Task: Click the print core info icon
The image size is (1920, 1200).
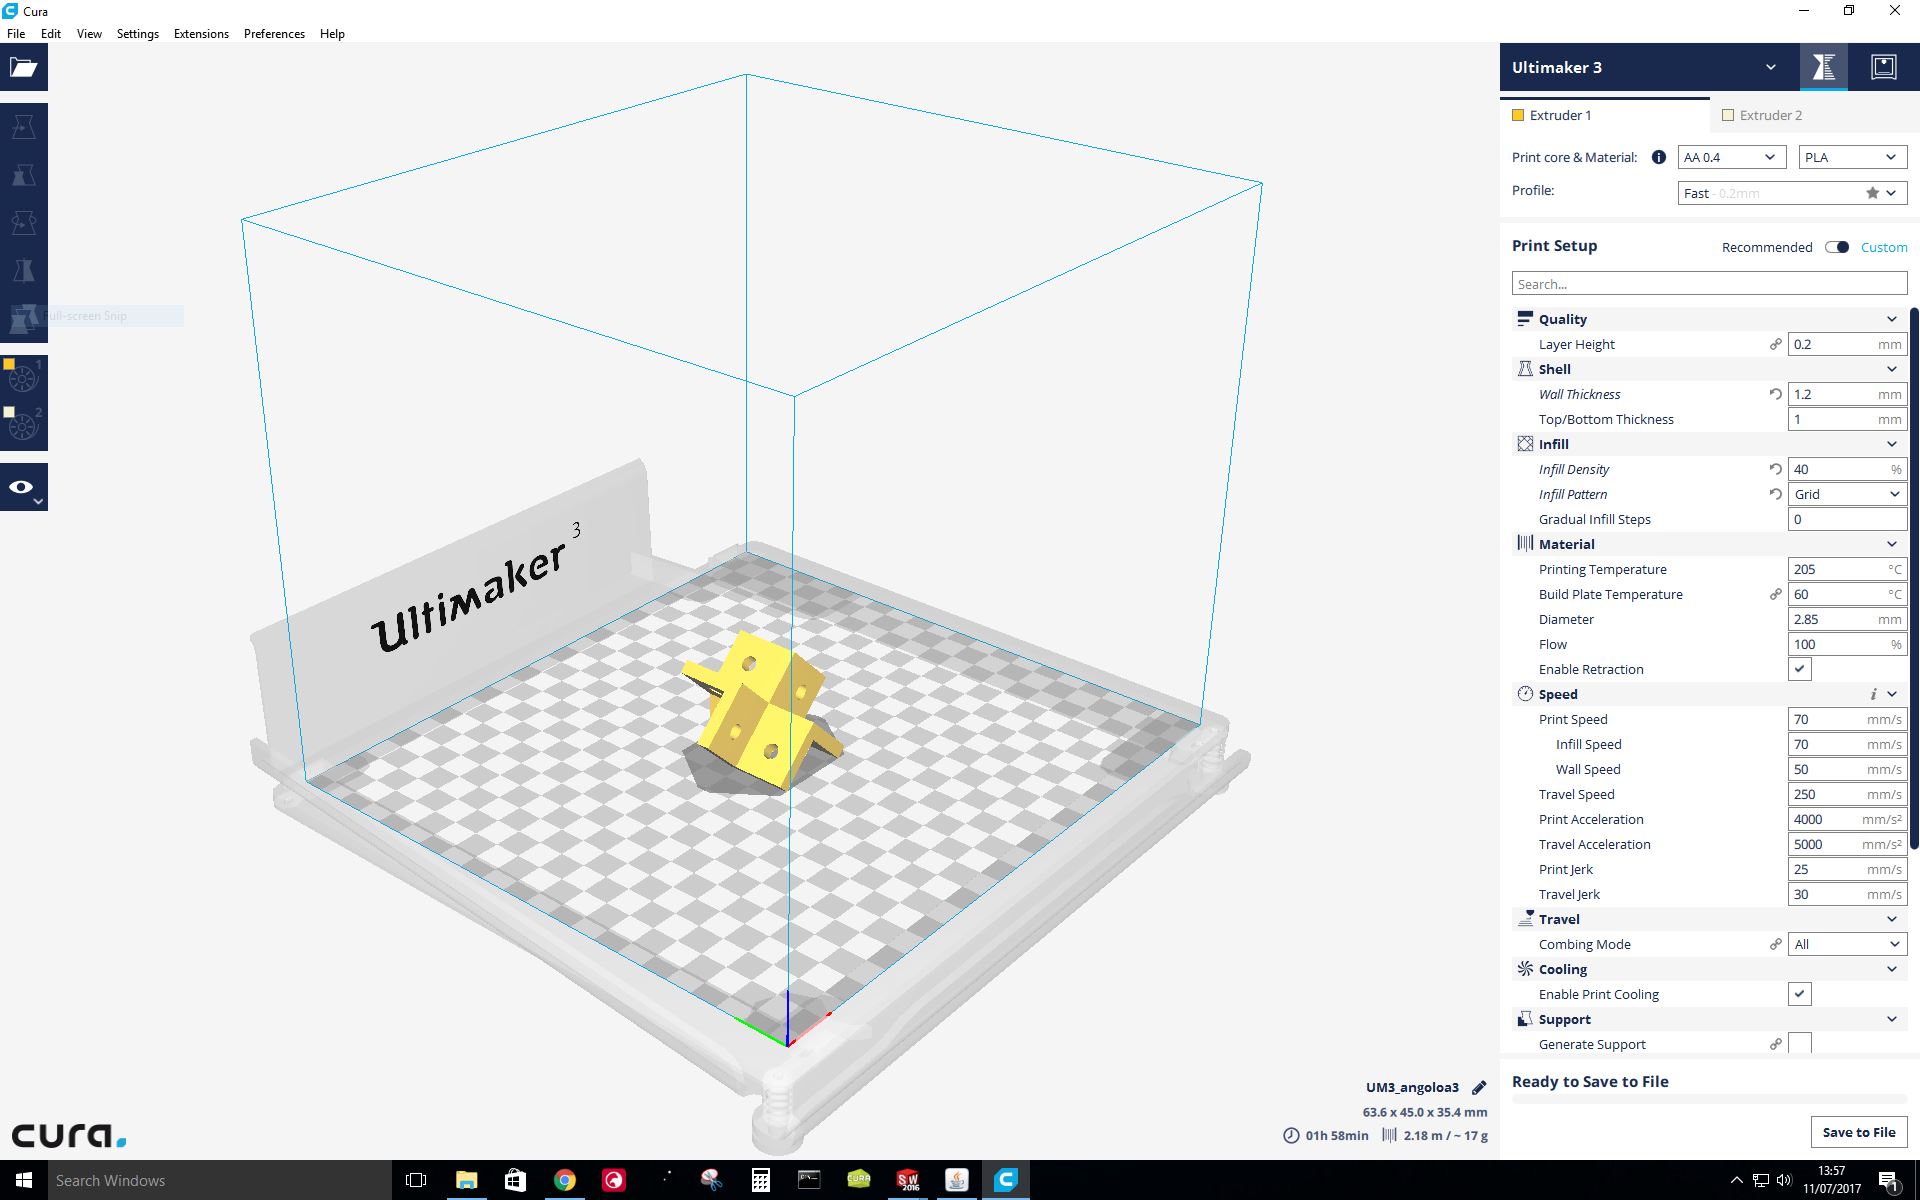Action: coord(1658,157)
